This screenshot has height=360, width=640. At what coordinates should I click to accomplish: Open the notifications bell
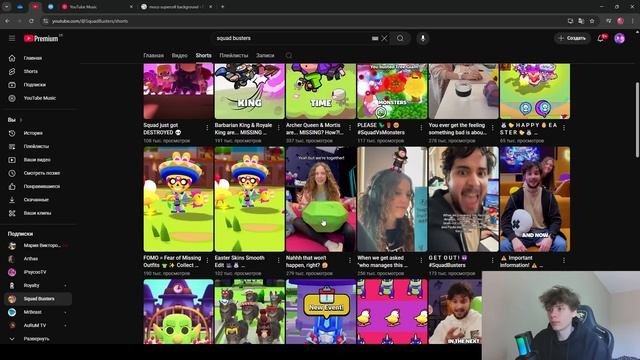pyautogui.click(x=601, y=38)
